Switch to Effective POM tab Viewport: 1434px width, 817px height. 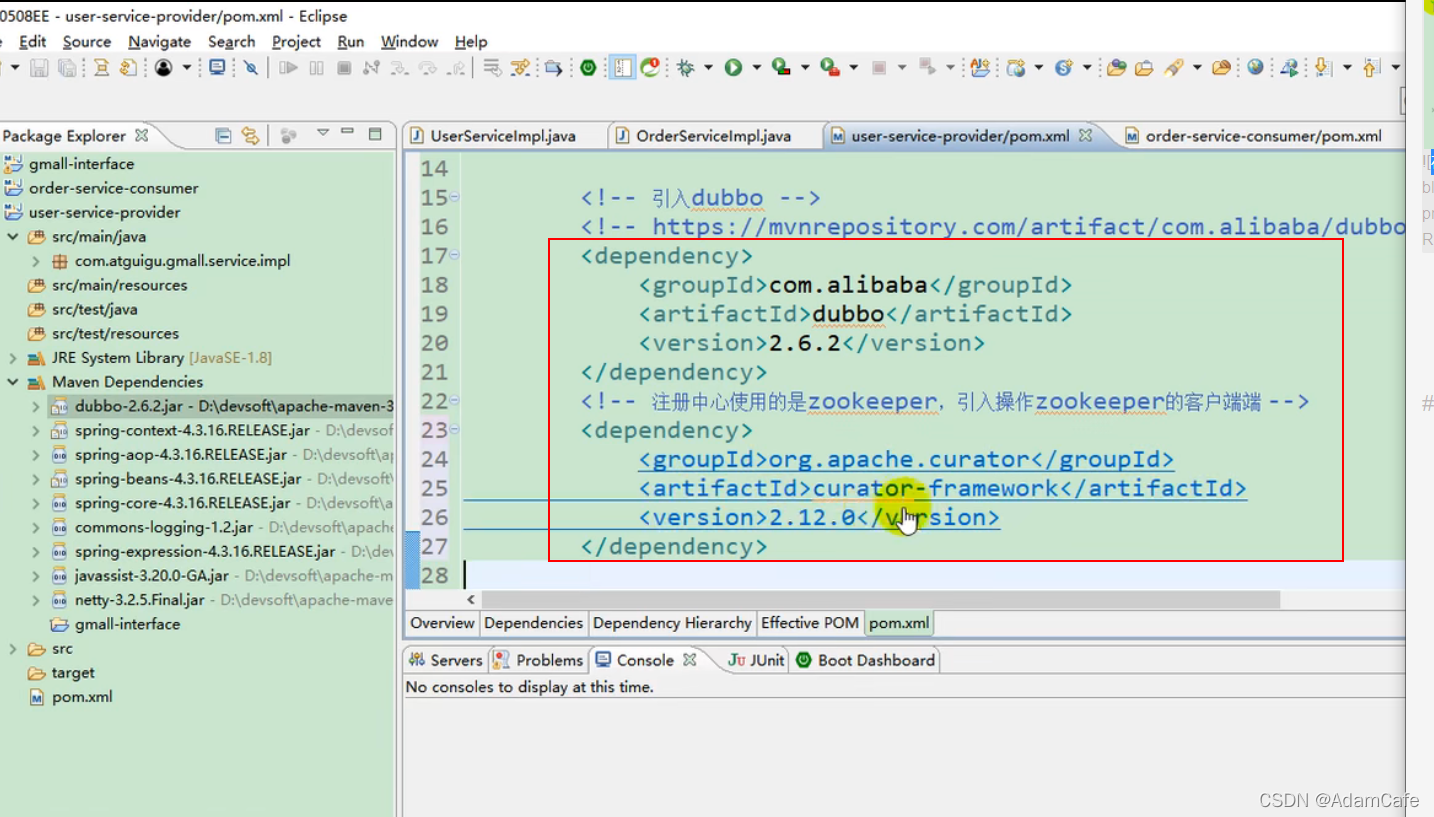tap(810, 623)
